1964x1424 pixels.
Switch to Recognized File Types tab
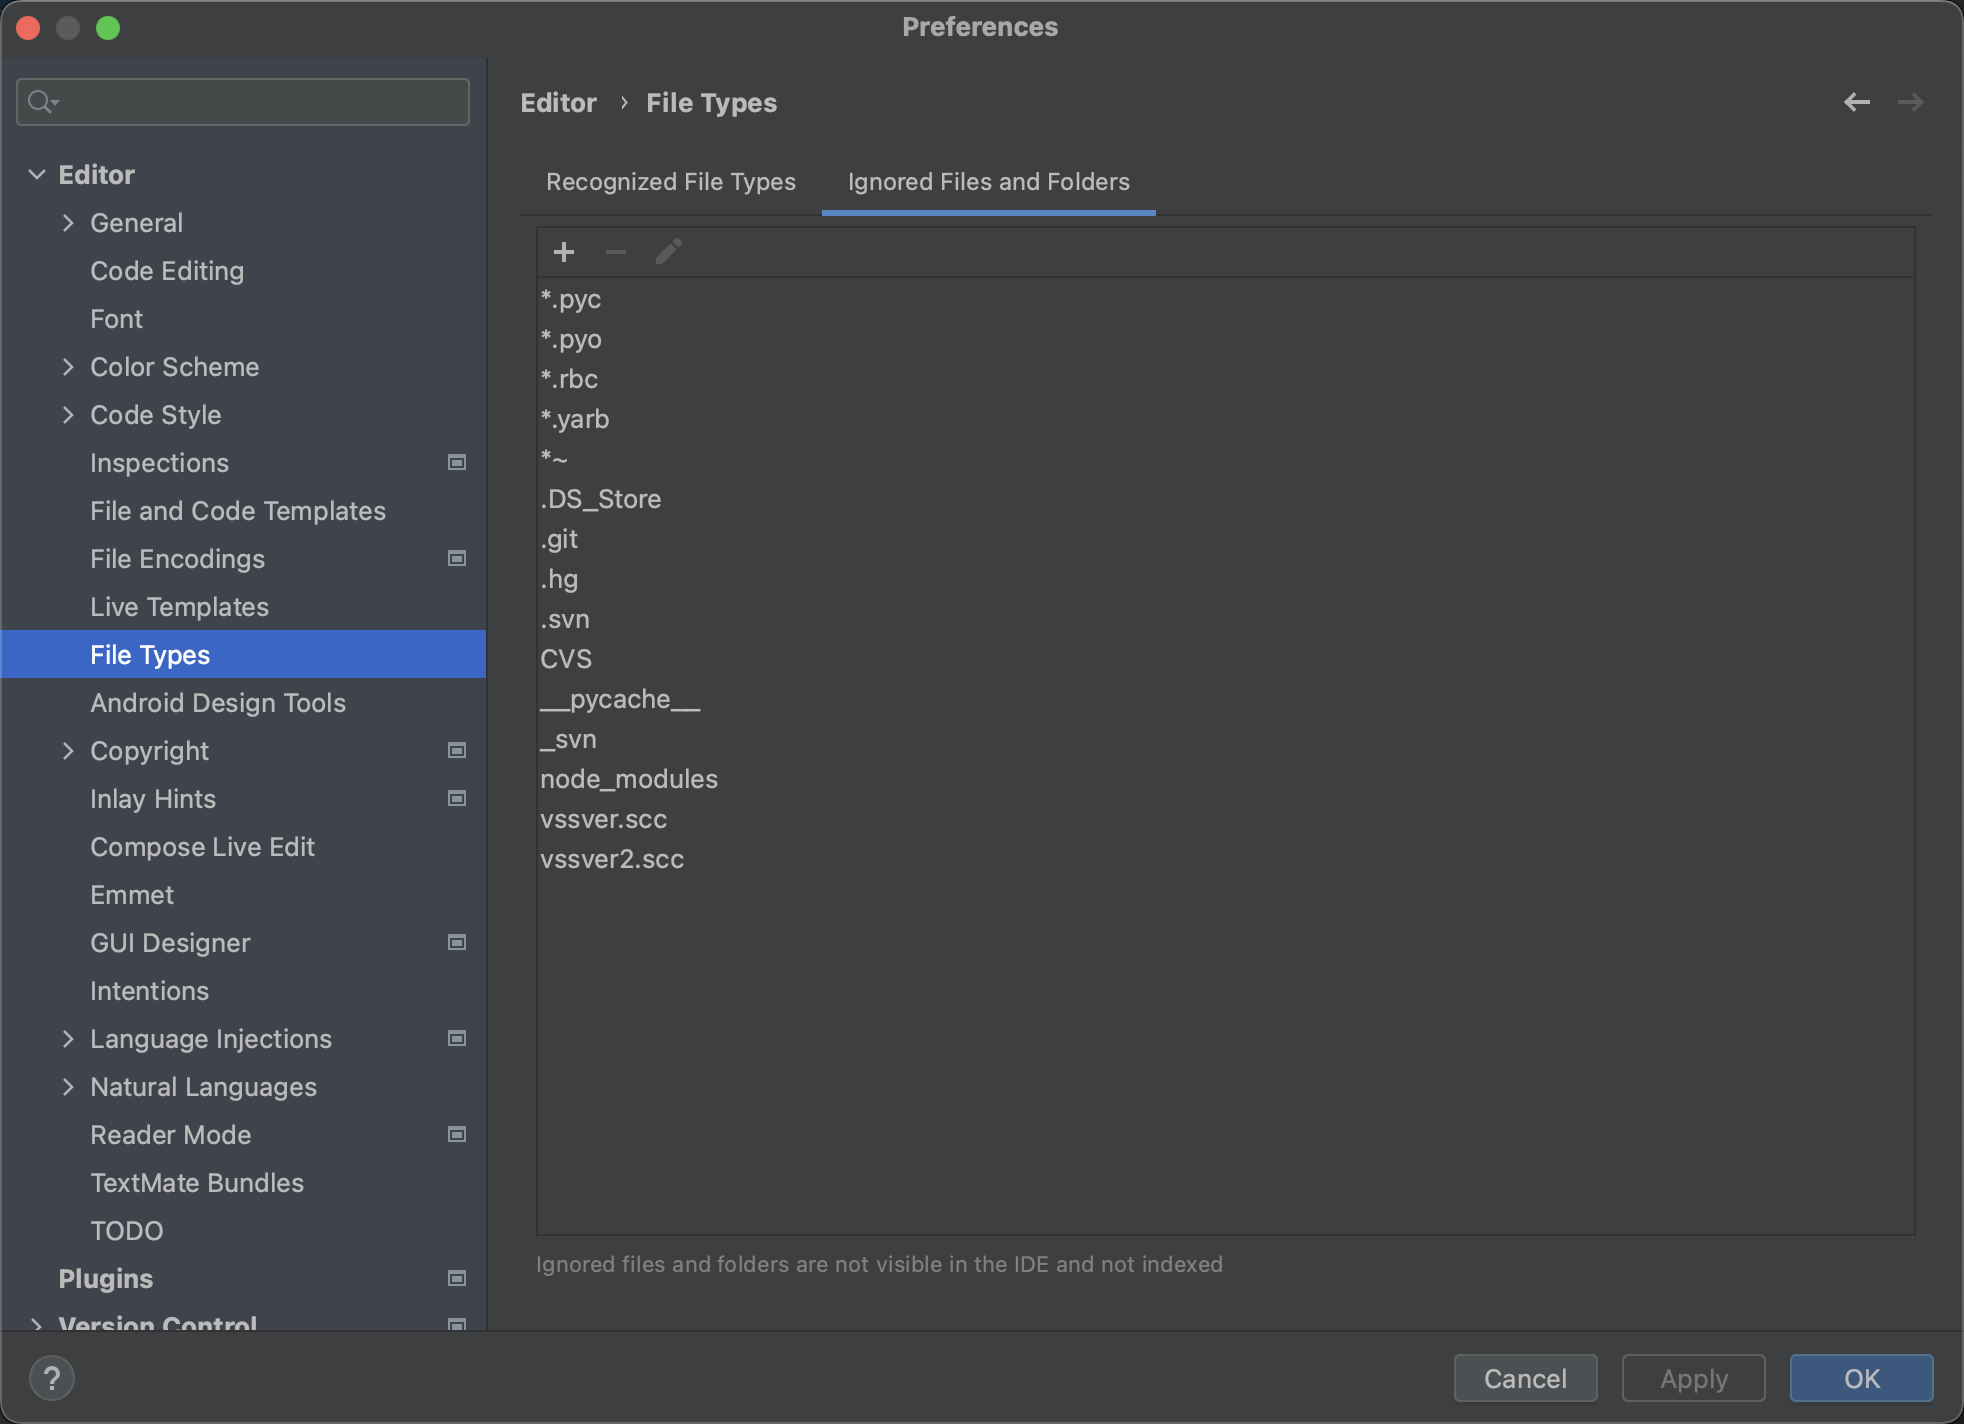[x=670, y=182]
